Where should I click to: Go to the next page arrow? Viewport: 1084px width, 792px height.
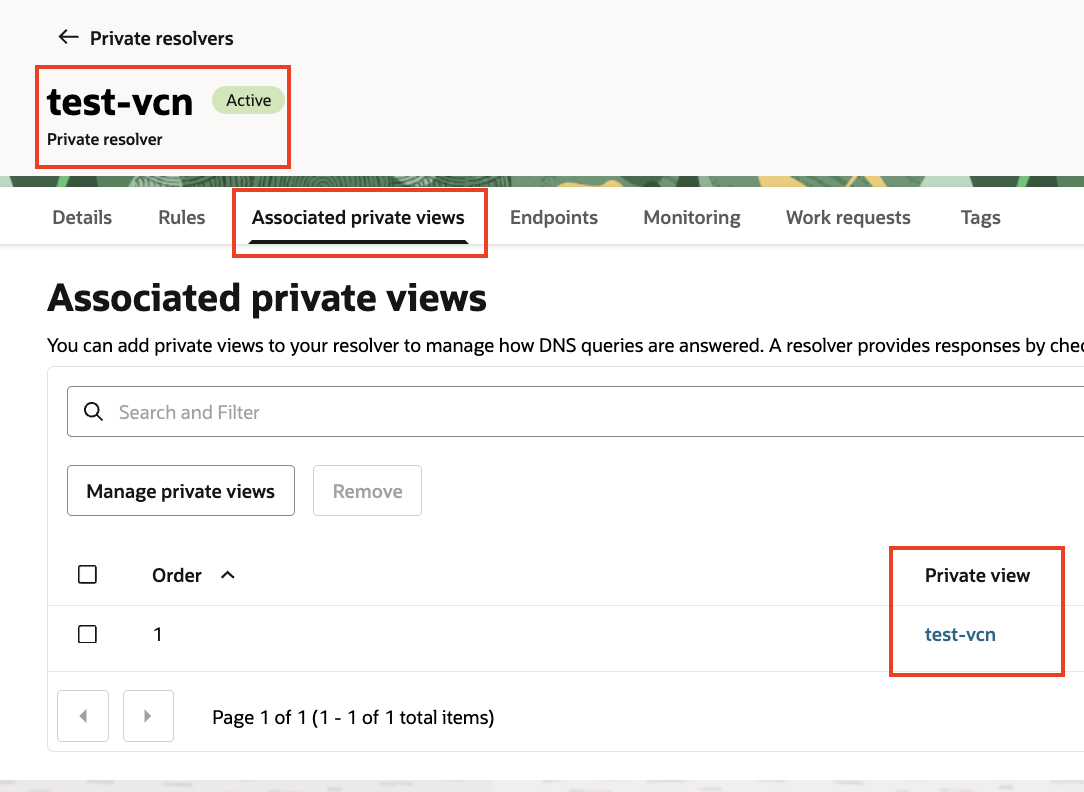148,716
